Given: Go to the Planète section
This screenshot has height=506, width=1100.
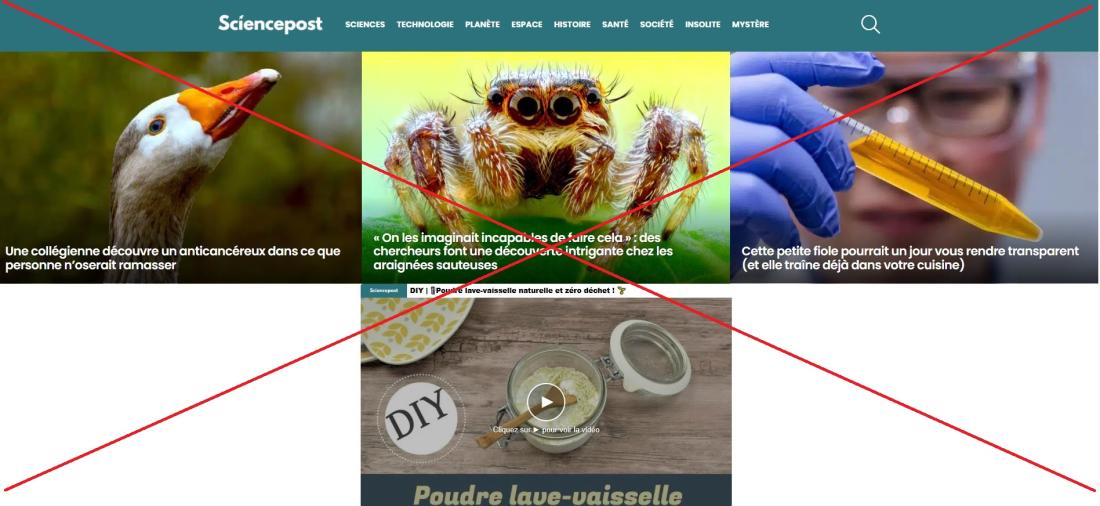Looking at the screenshot, I should tap(483, 25).
